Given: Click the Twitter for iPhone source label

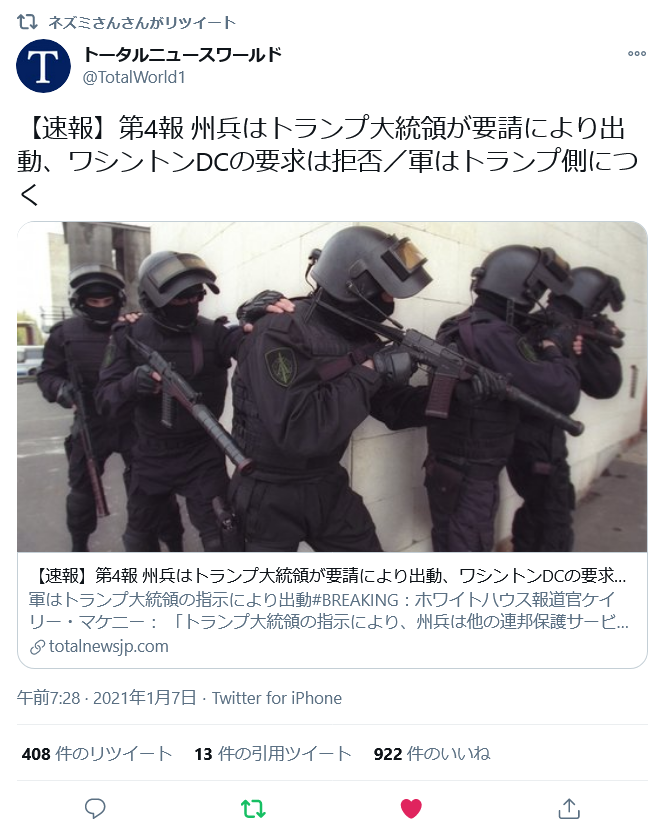Looking at the screenshot, I should tap(277, 698).
